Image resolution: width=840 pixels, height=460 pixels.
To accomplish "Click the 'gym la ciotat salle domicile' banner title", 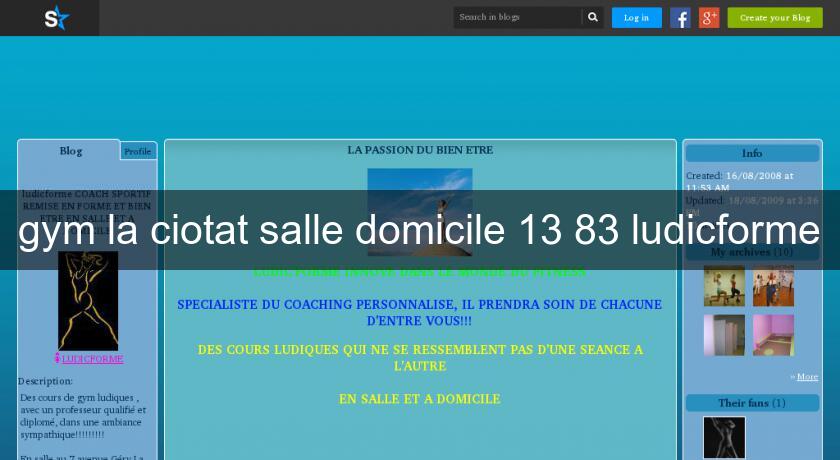I will point(419,230).
